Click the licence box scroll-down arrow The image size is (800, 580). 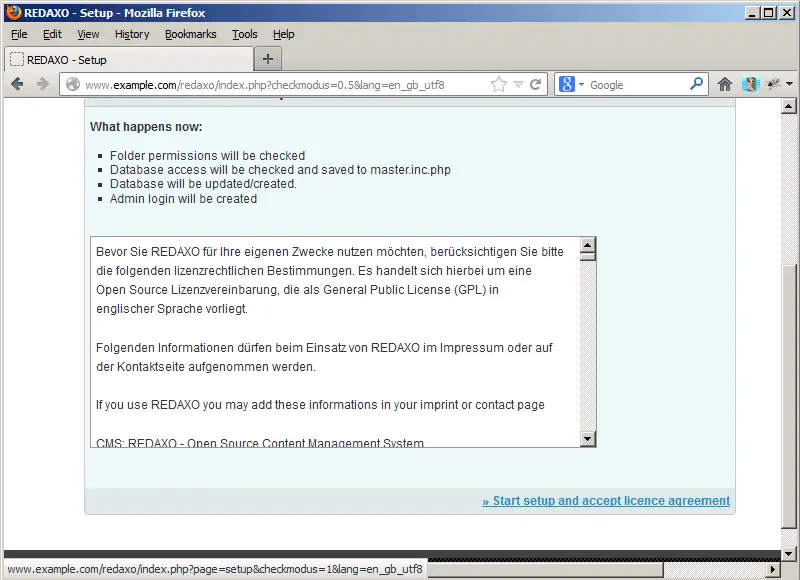(x=588, y=439)
